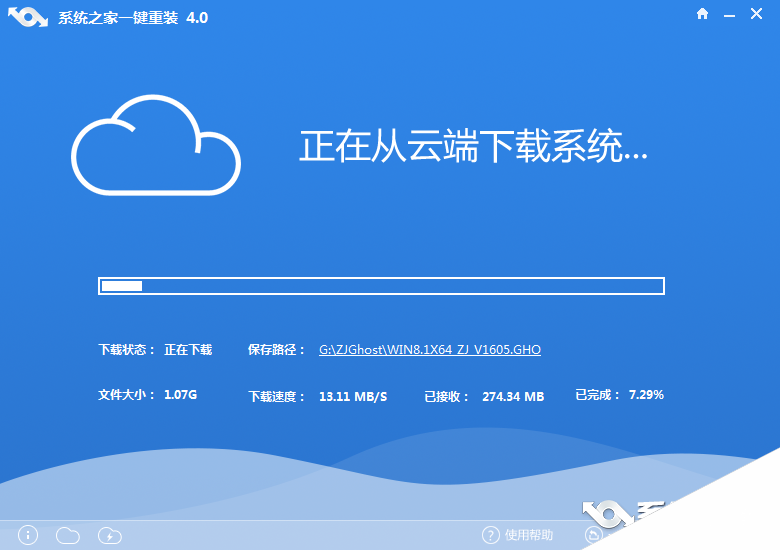This screenshot has width=780, height=550.
Task: Click the 已完成 label
Action: click(x=597, y=395)
